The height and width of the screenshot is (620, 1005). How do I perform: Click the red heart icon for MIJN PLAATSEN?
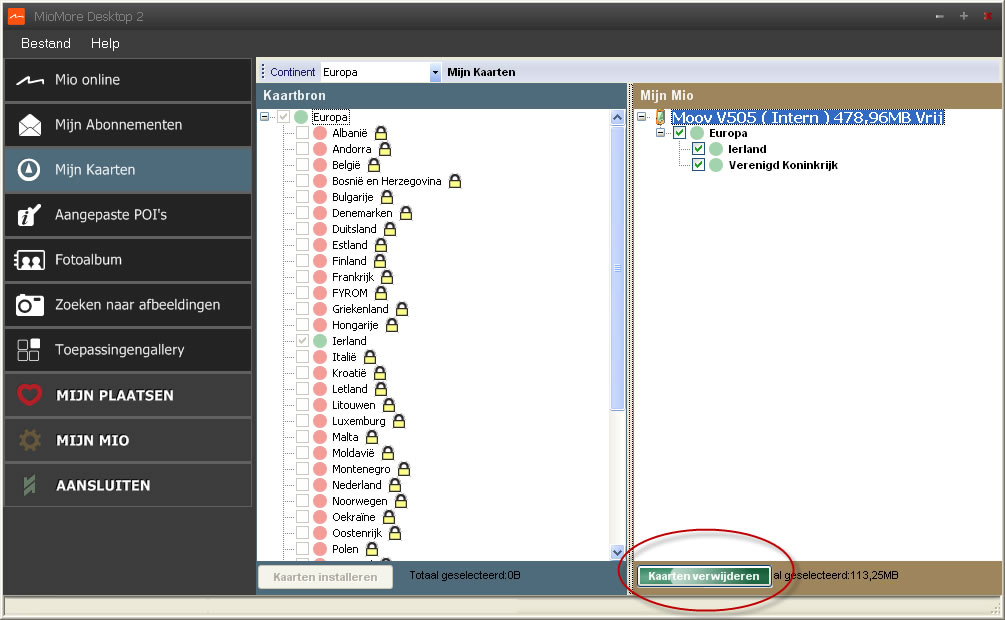29,395
